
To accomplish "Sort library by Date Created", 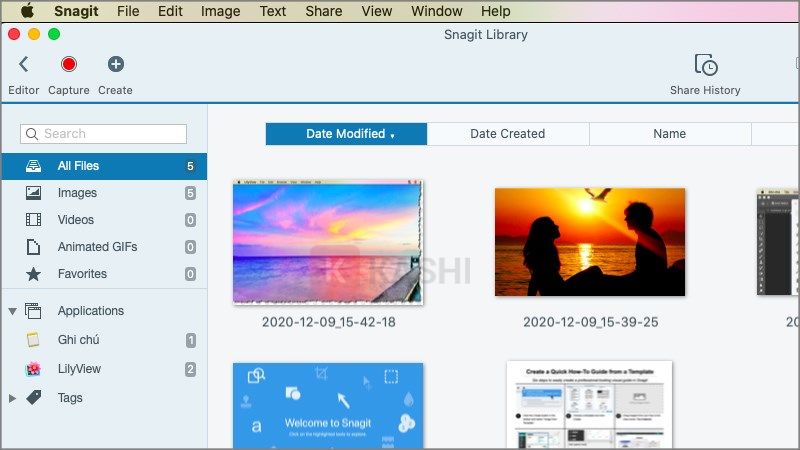I will pos(508,134).
